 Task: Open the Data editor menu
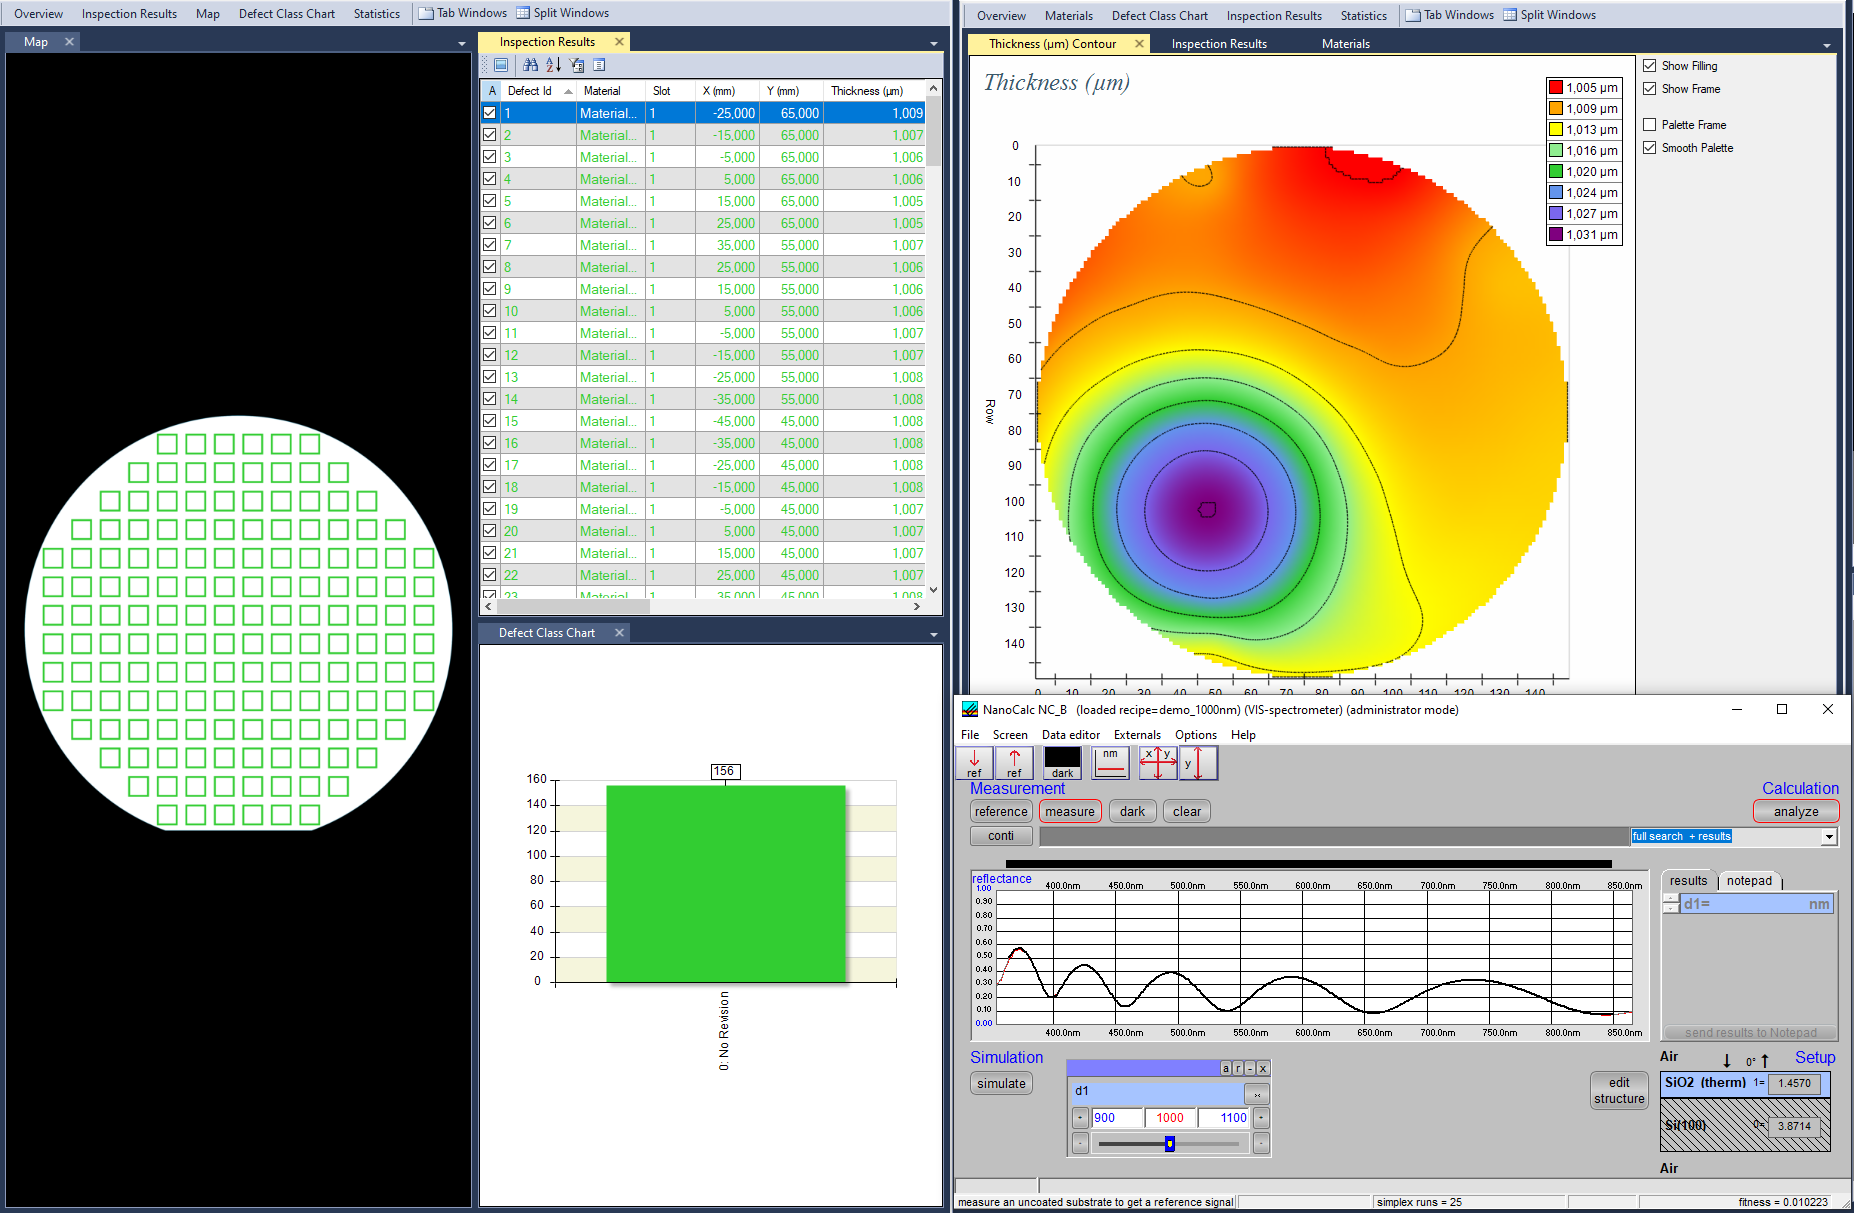point(1070,735)
